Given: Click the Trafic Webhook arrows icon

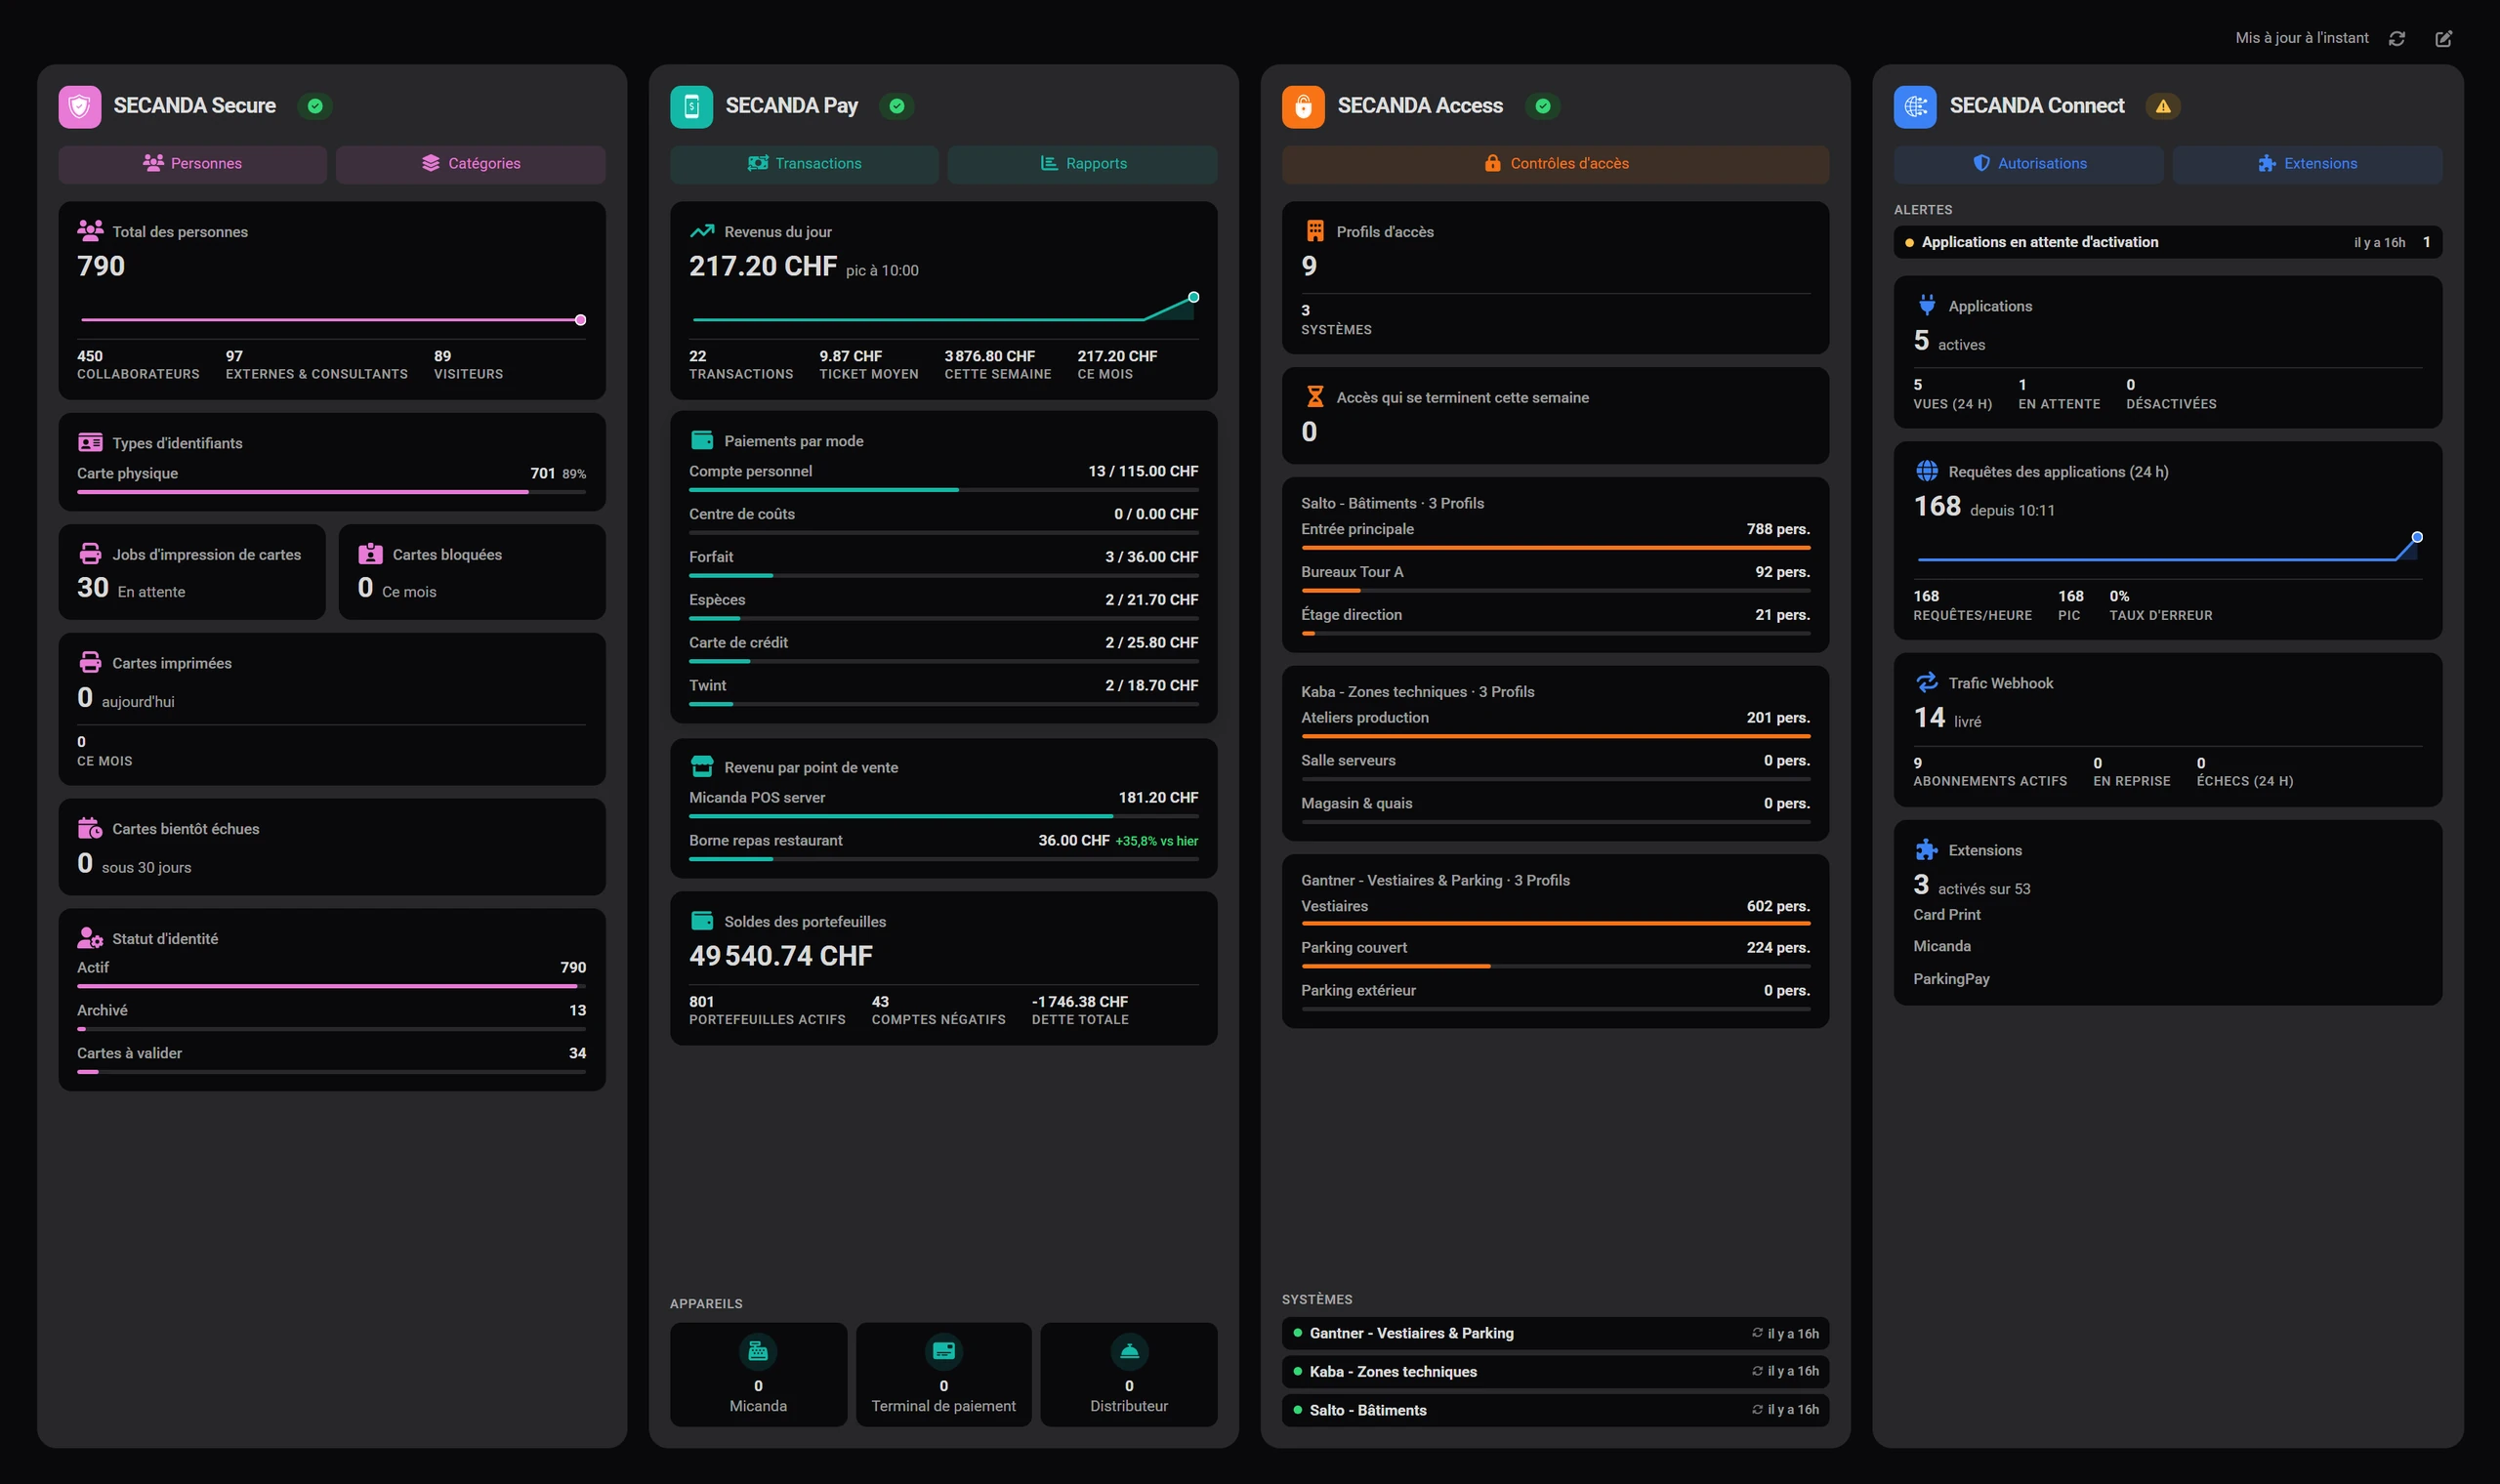Looking at the screenshot, I should (1926, 682).
